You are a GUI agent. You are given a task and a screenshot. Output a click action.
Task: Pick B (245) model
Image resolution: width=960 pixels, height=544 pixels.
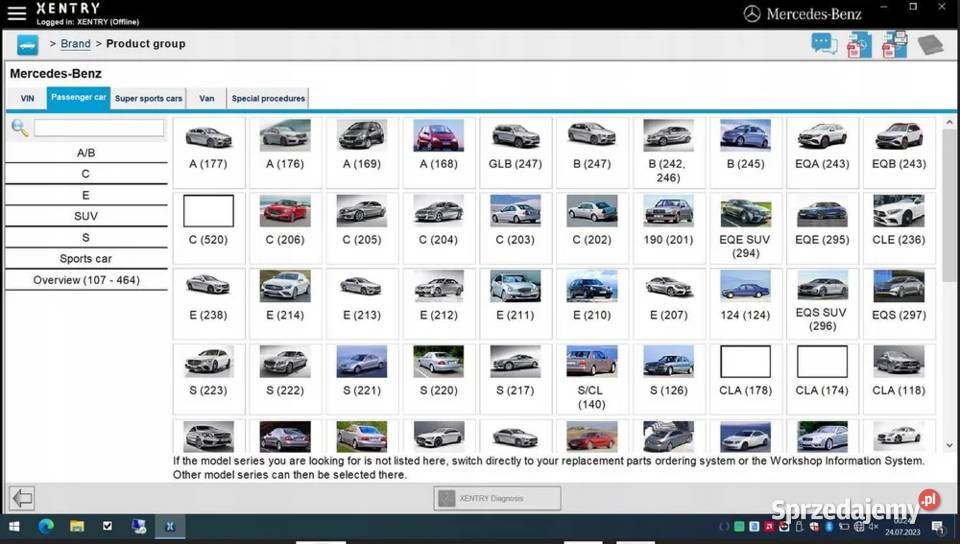point(746,152)
